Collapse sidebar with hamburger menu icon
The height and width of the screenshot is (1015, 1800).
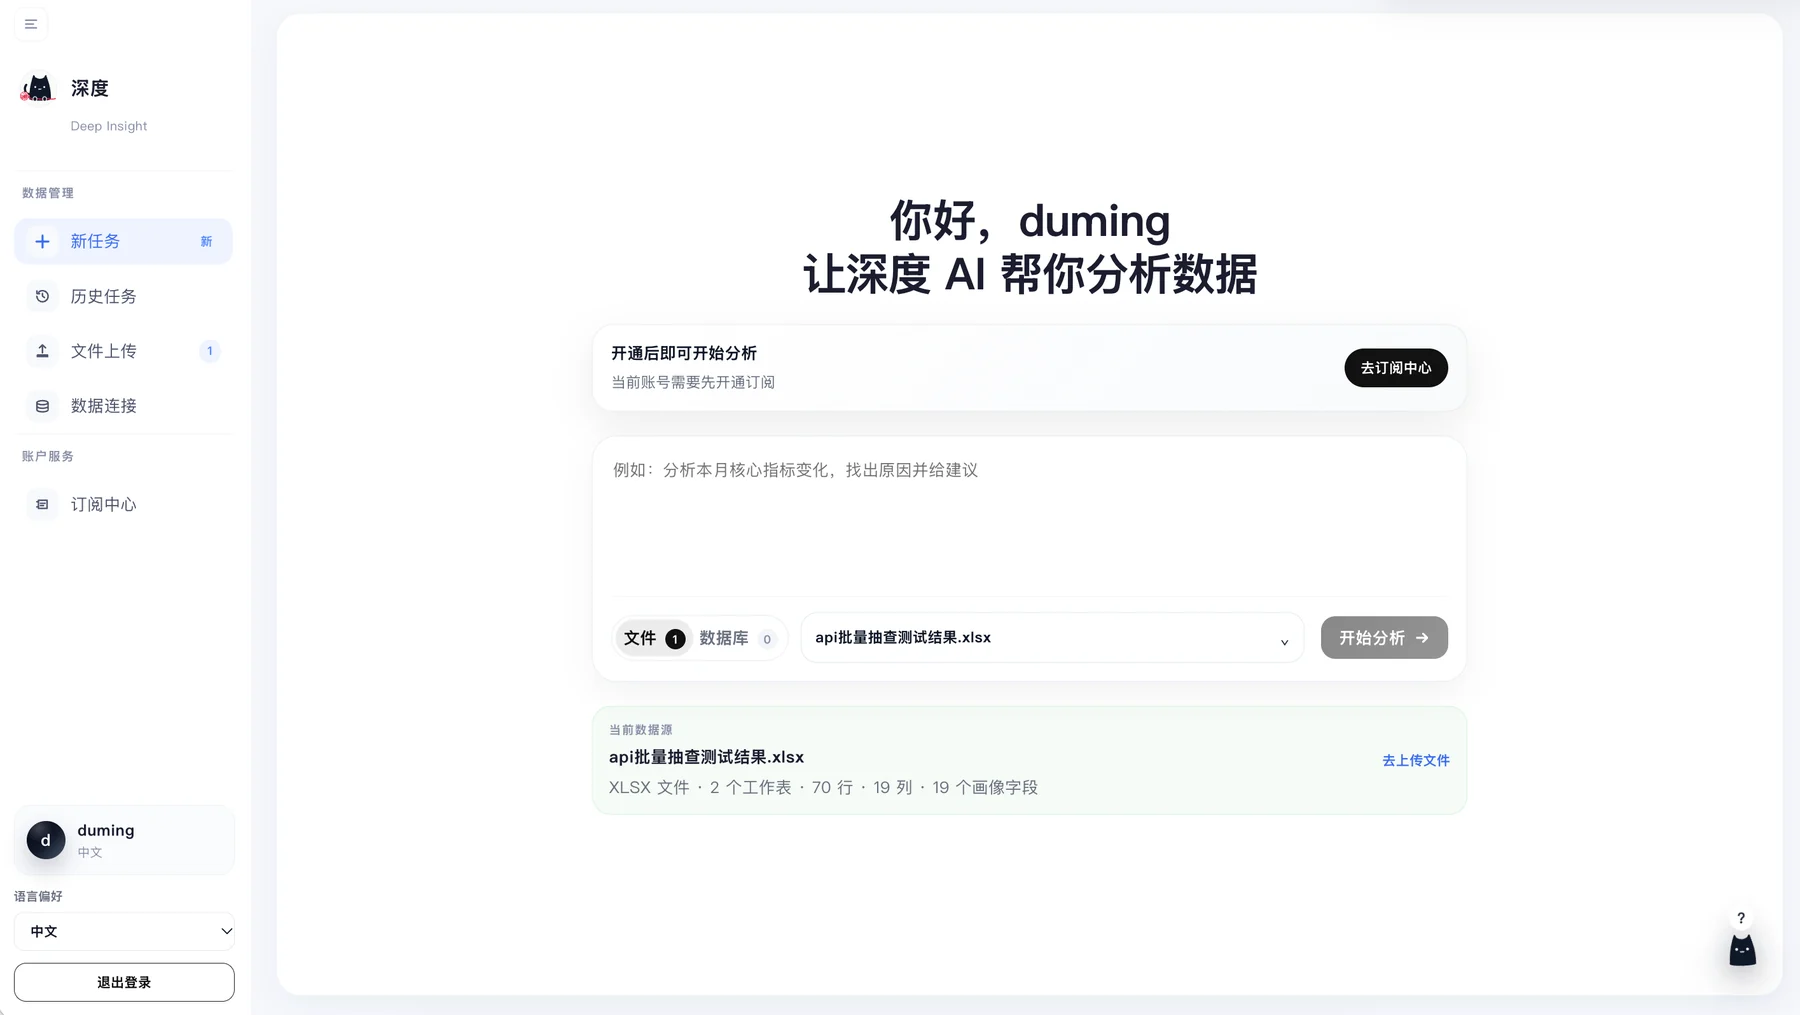point(31,24)
